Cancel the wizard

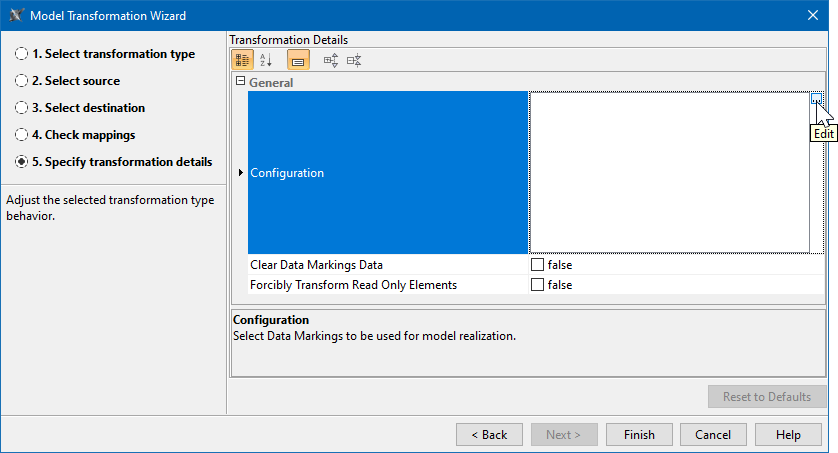(x=713, y=435)
